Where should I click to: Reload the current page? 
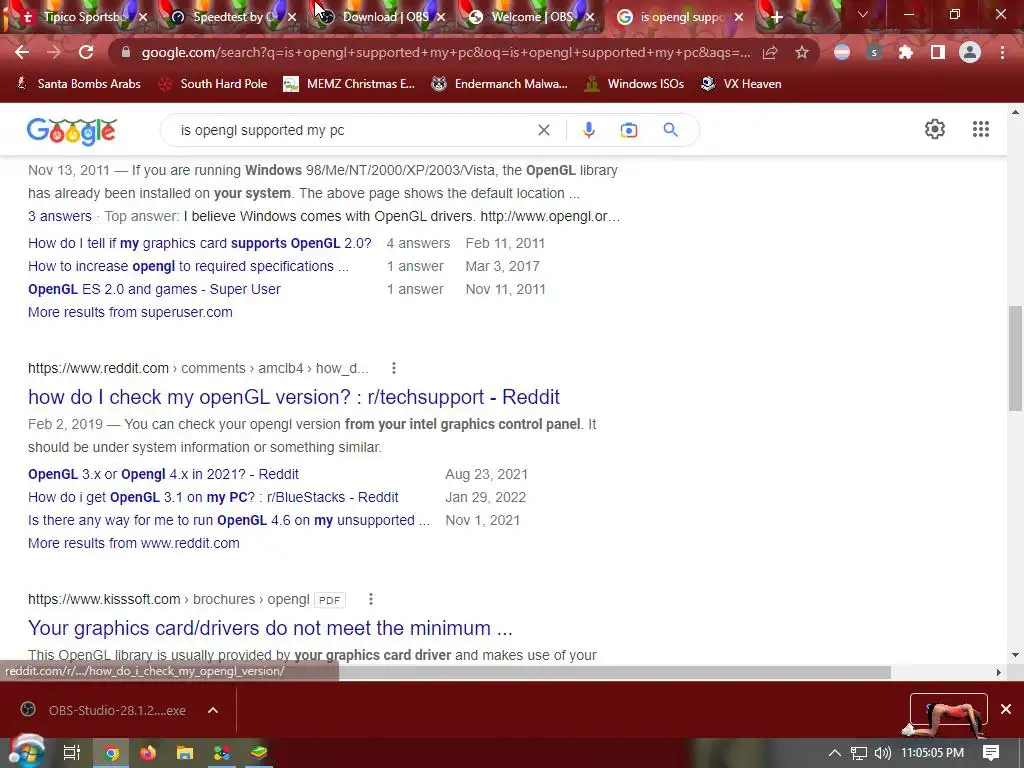pyautogui.click(x=86, y=52)
